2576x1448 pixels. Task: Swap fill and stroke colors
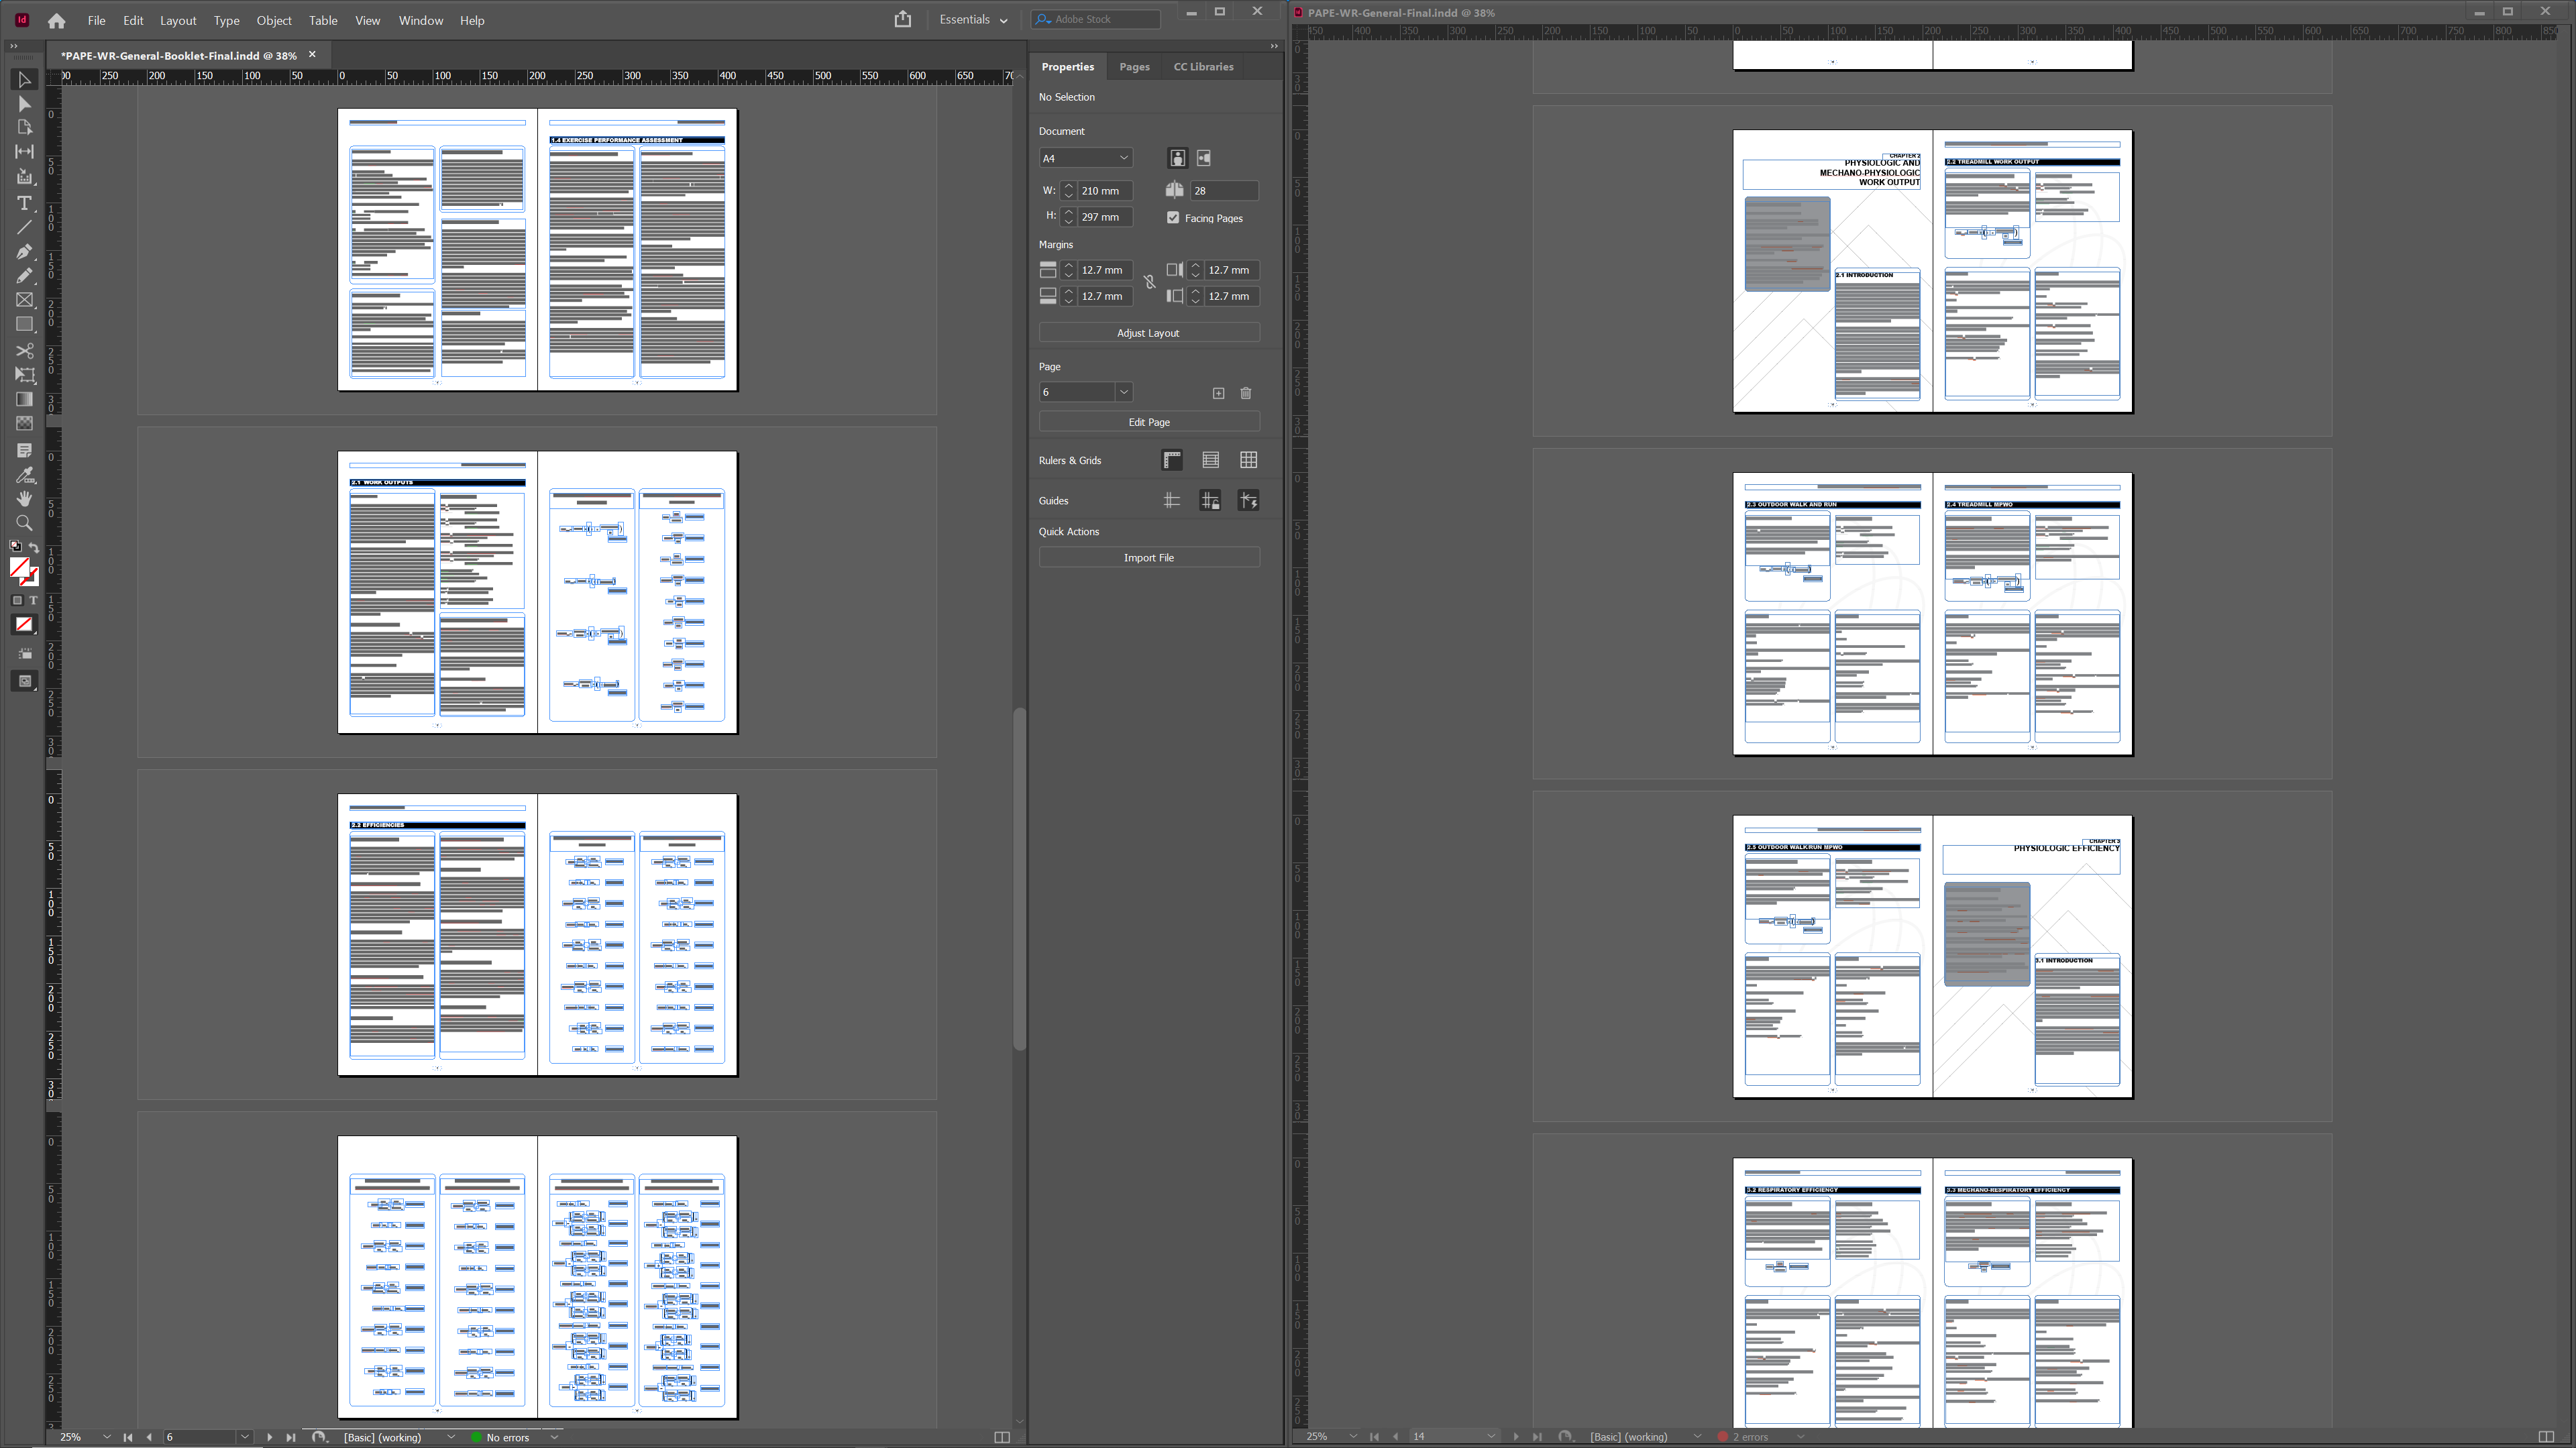click(x=34, y=548)
